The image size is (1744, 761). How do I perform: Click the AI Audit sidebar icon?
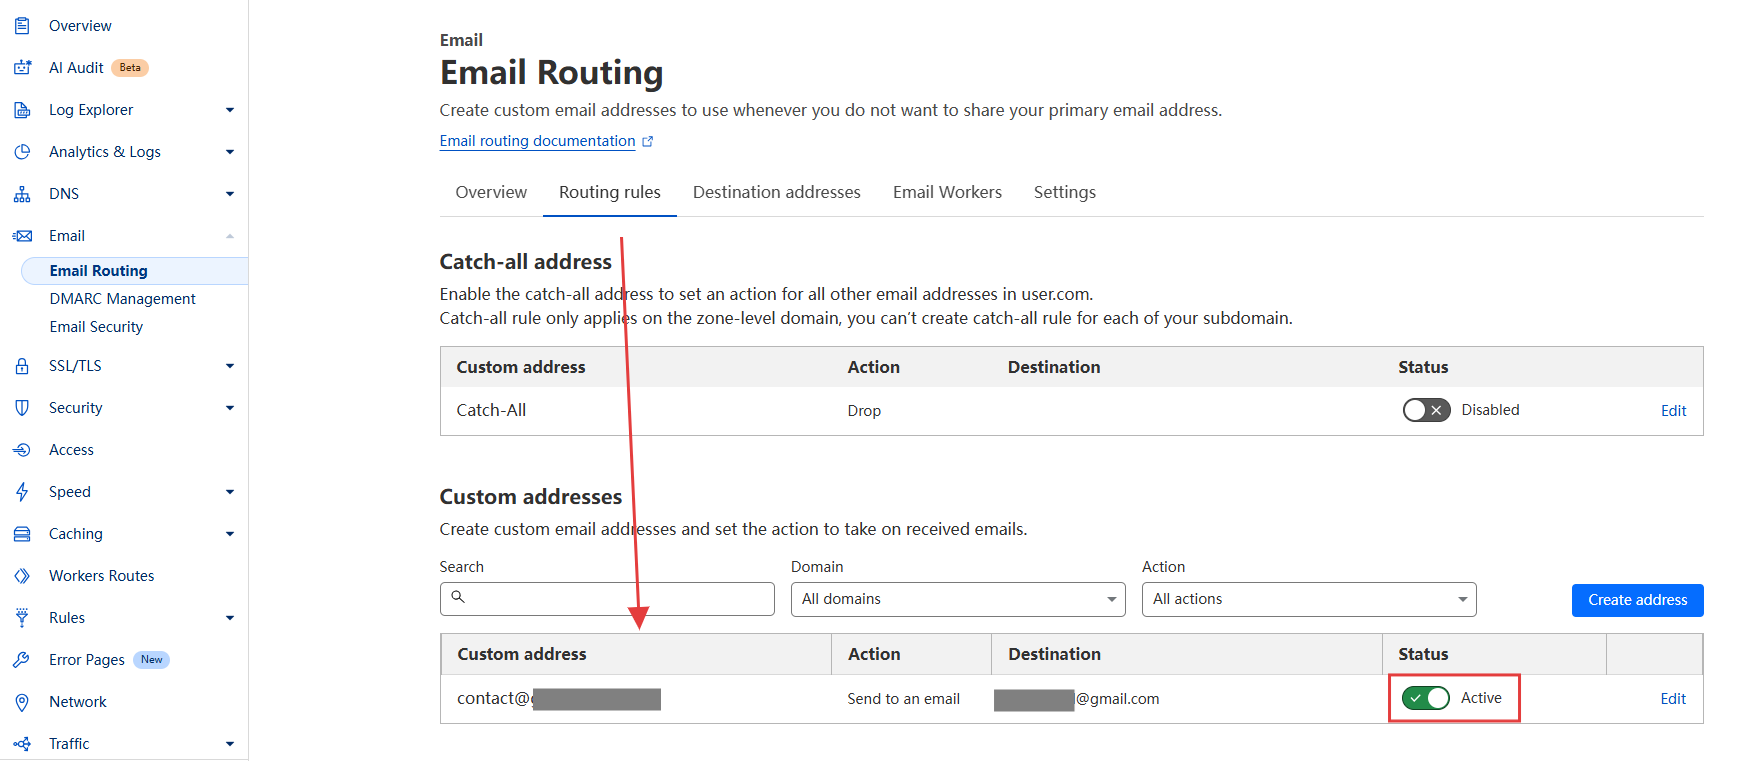[22, 68]
